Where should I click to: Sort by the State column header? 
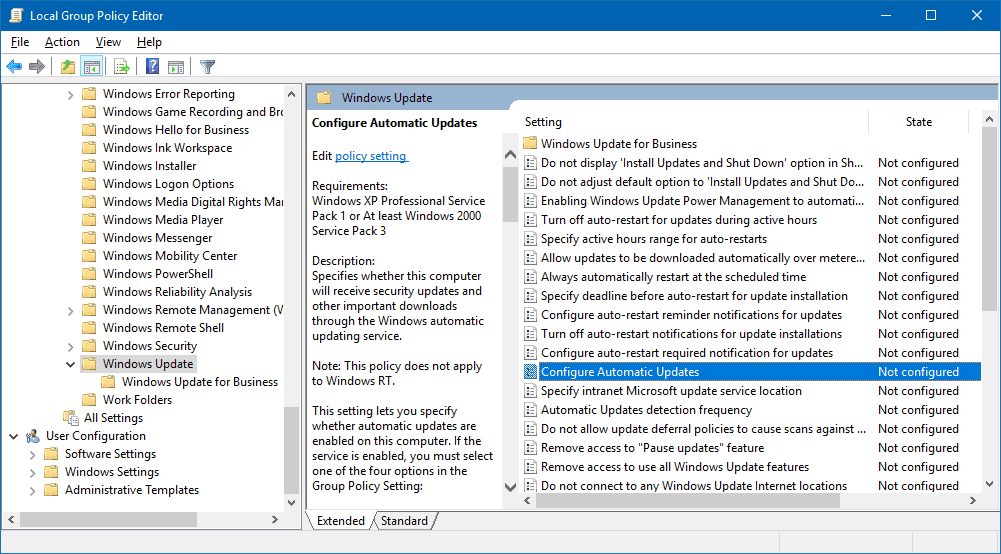[919, 121]
